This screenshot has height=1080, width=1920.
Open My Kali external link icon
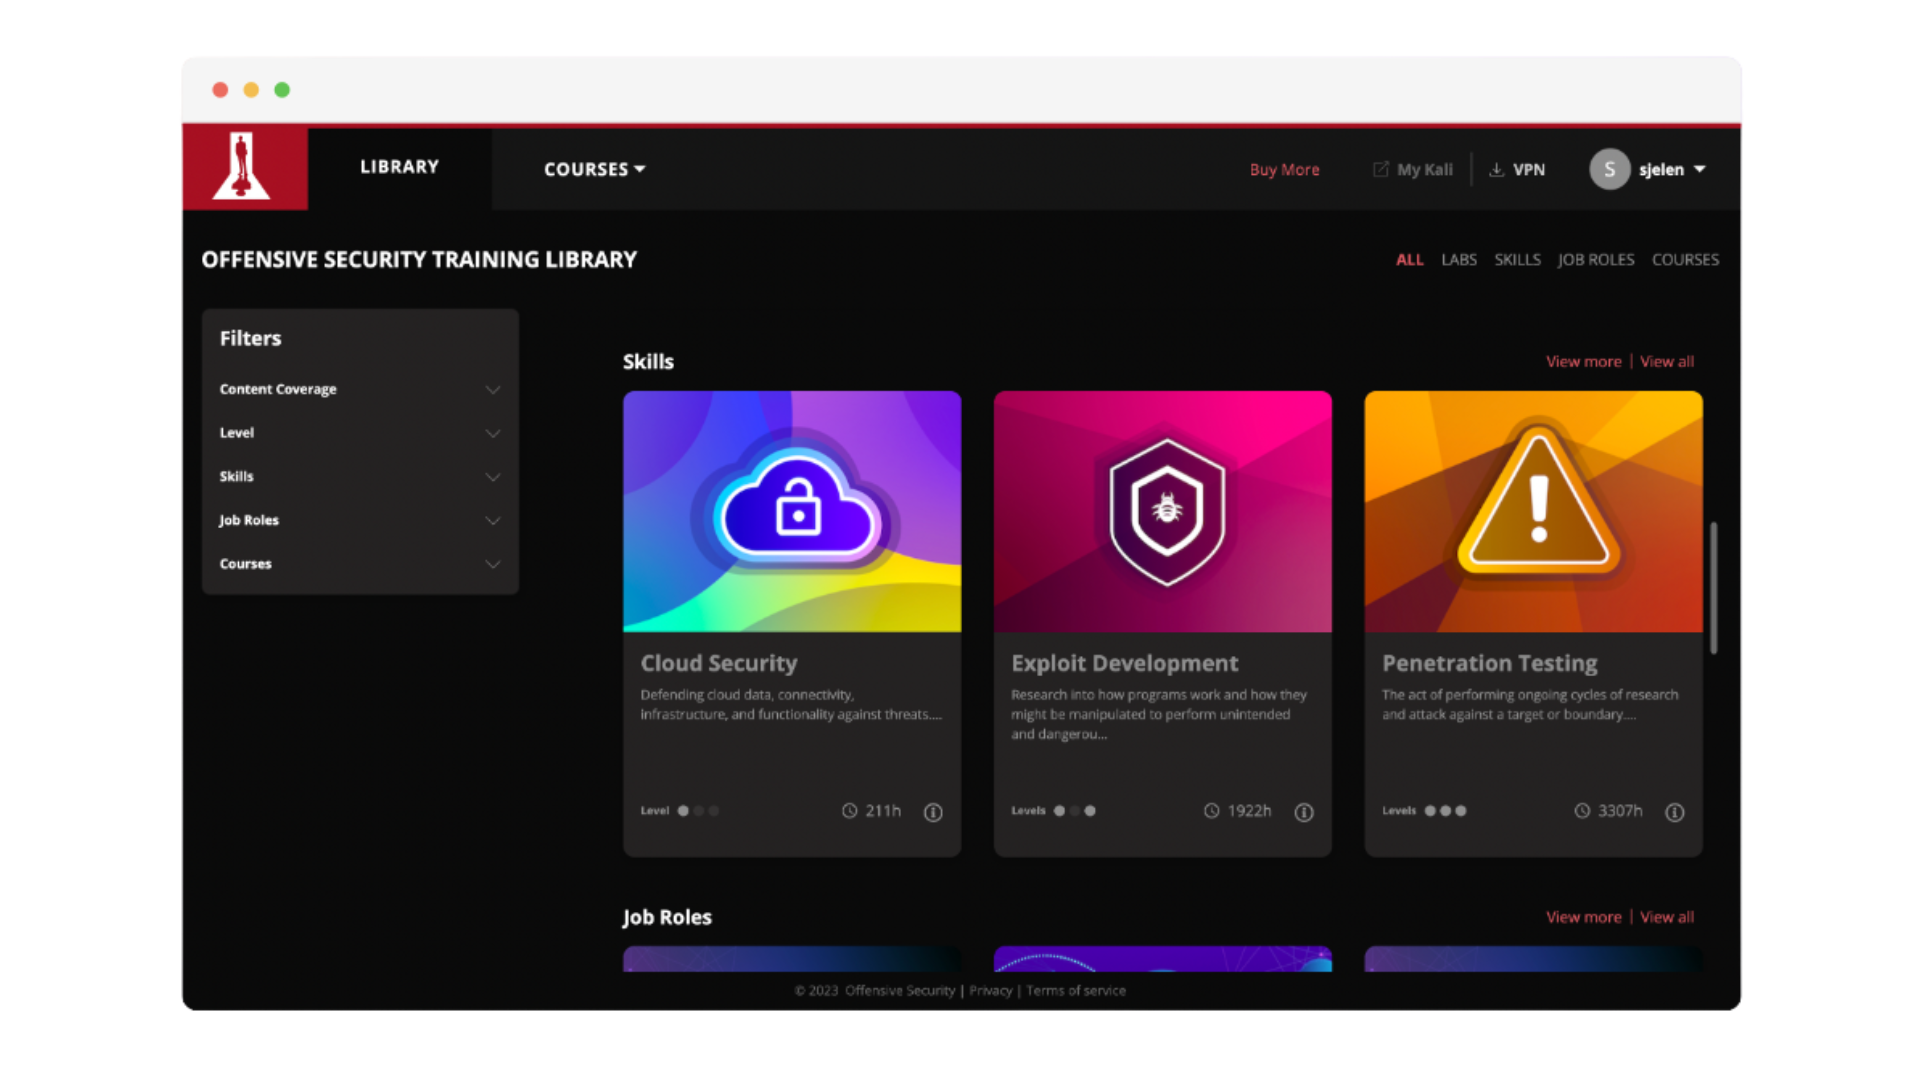1380,169
